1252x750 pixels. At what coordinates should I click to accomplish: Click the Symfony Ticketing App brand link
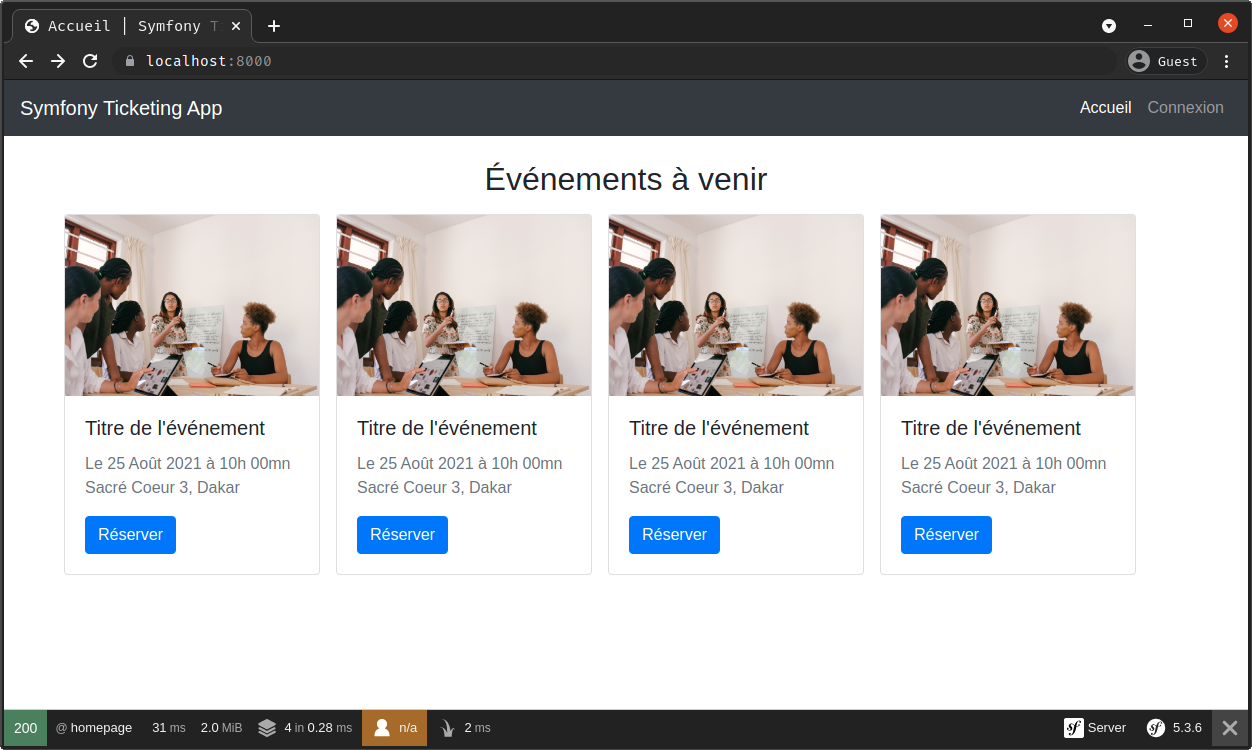coord(121,108)
